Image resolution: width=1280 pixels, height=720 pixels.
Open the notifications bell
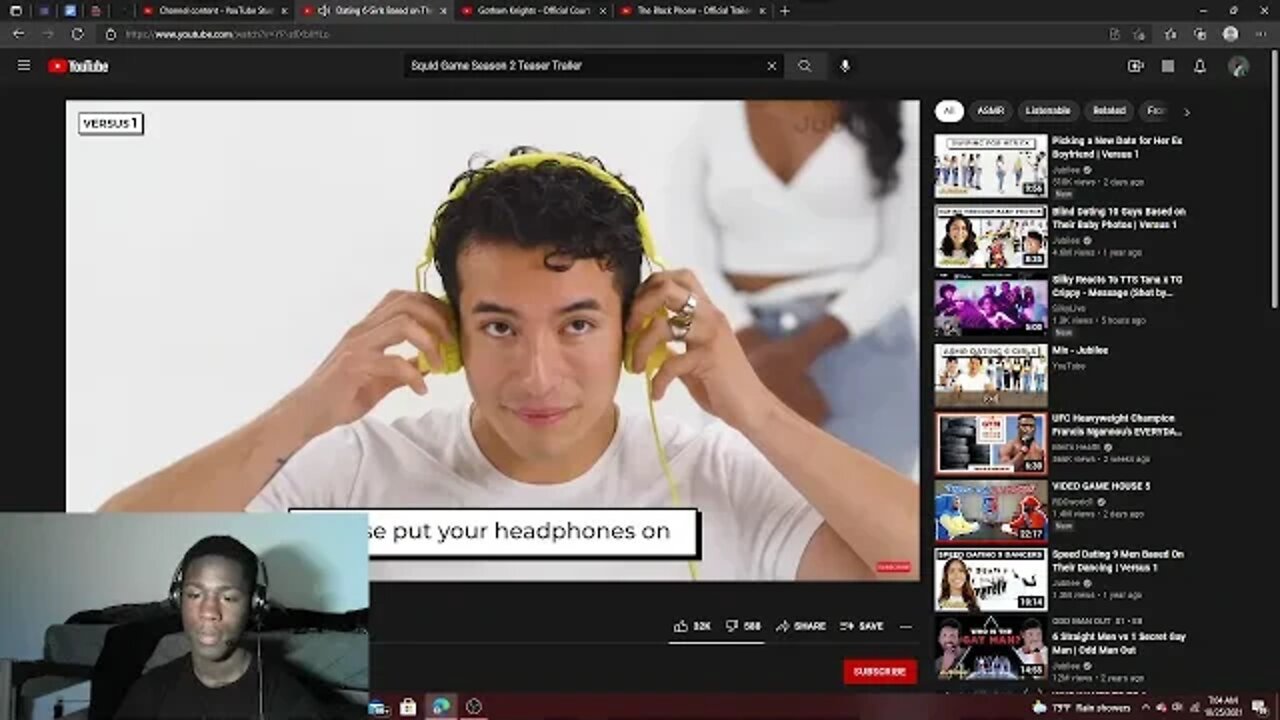click(1200, 66)
